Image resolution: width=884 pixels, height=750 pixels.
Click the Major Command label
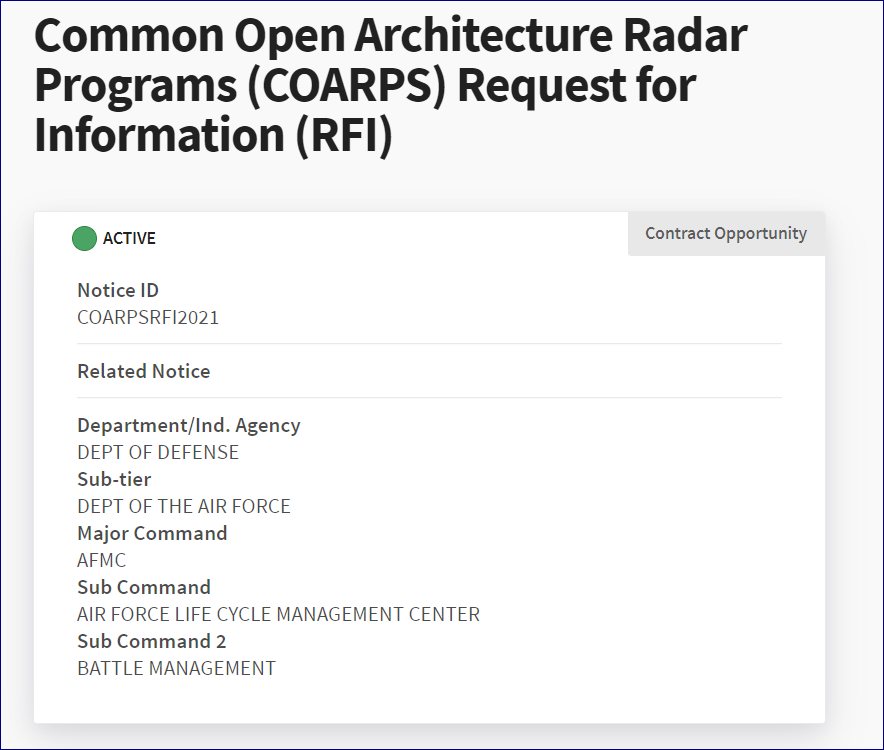152,533
